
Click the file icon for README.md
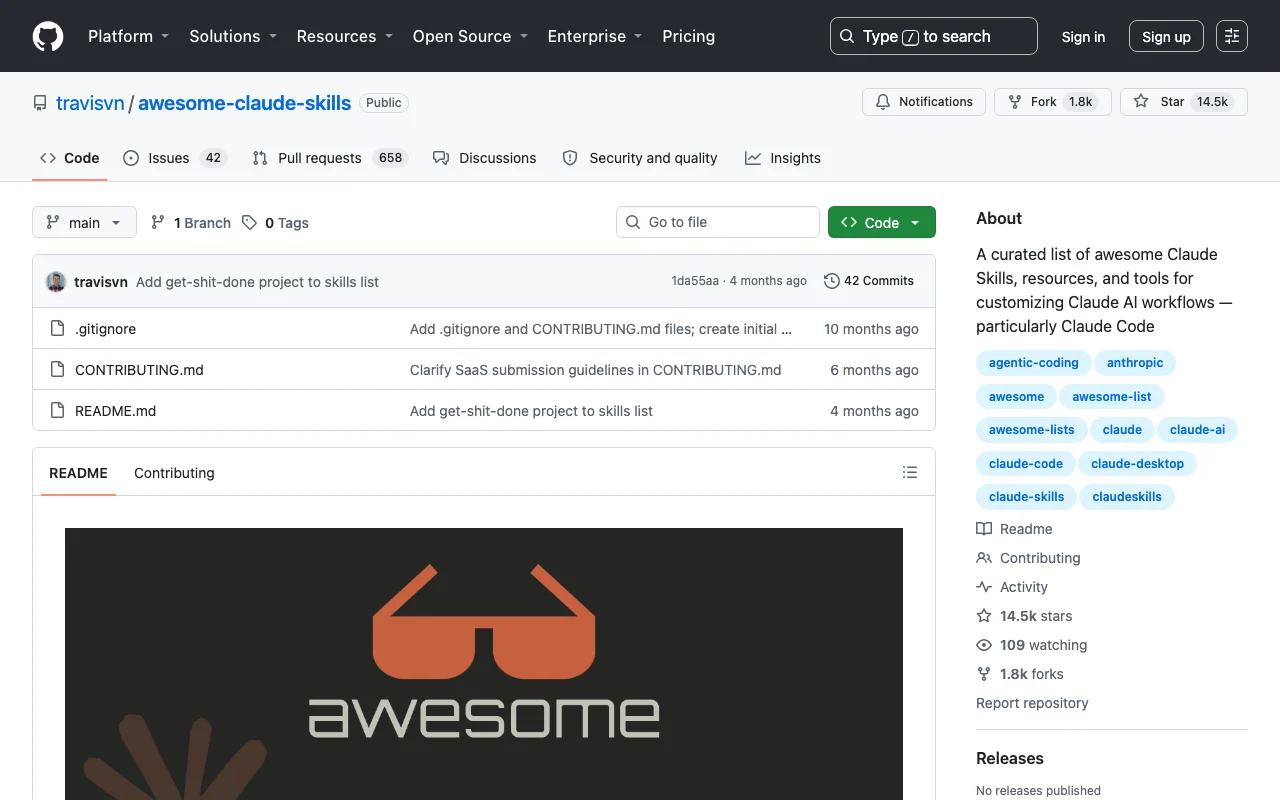tap(57, 411)
